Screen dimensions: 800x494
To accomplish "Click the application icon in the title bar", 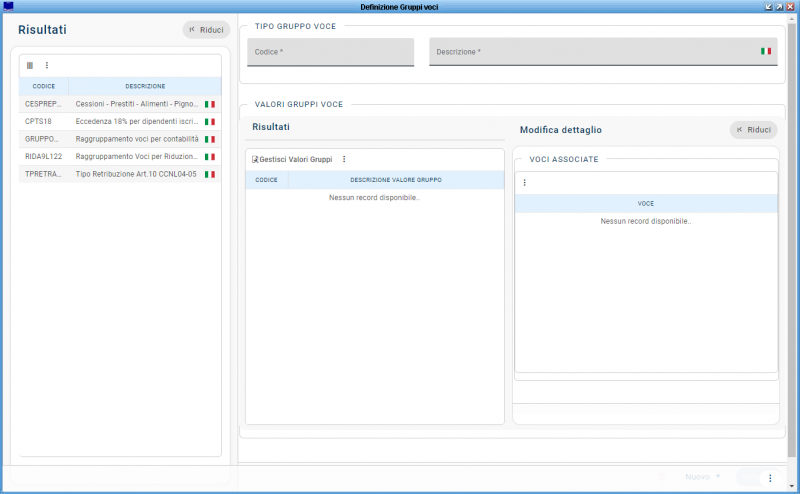I will click(x=9, y=7).
